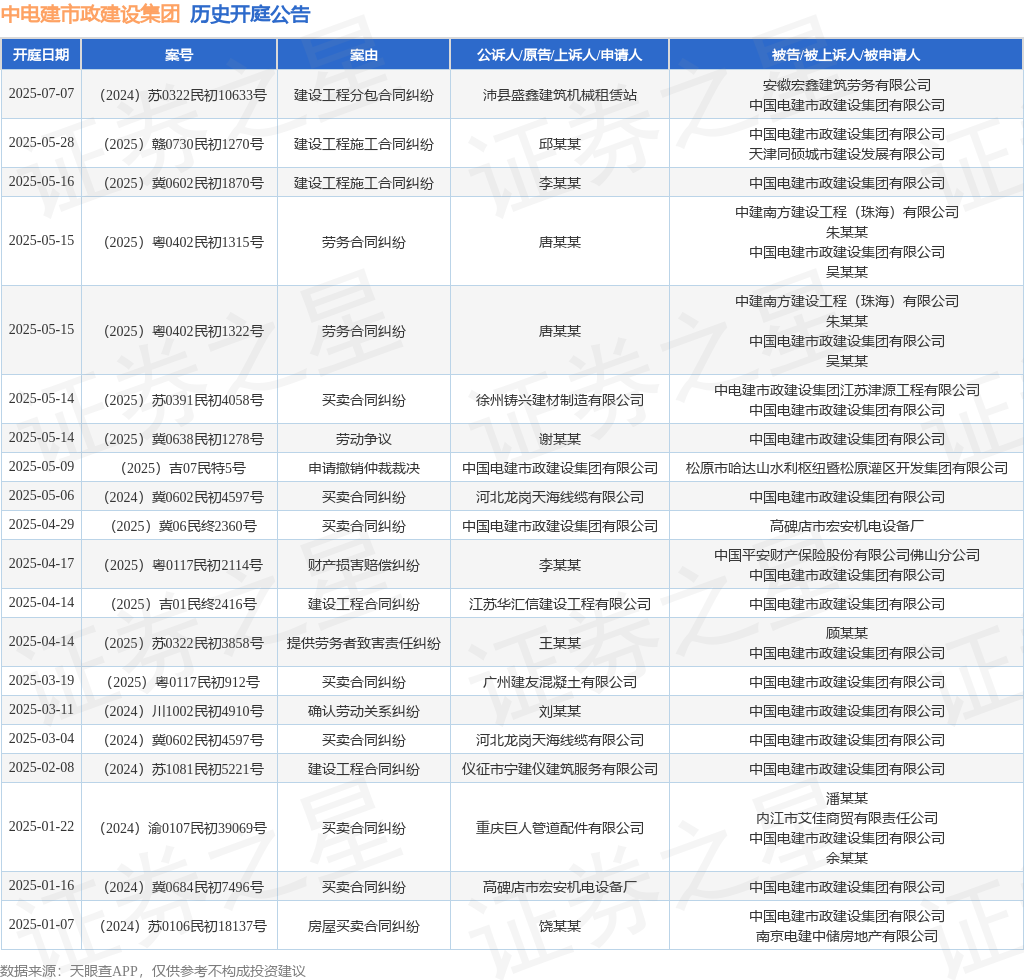
Task: Click the 提供劳务者致害责任纠纷 cell
Action: pos(364,643)
